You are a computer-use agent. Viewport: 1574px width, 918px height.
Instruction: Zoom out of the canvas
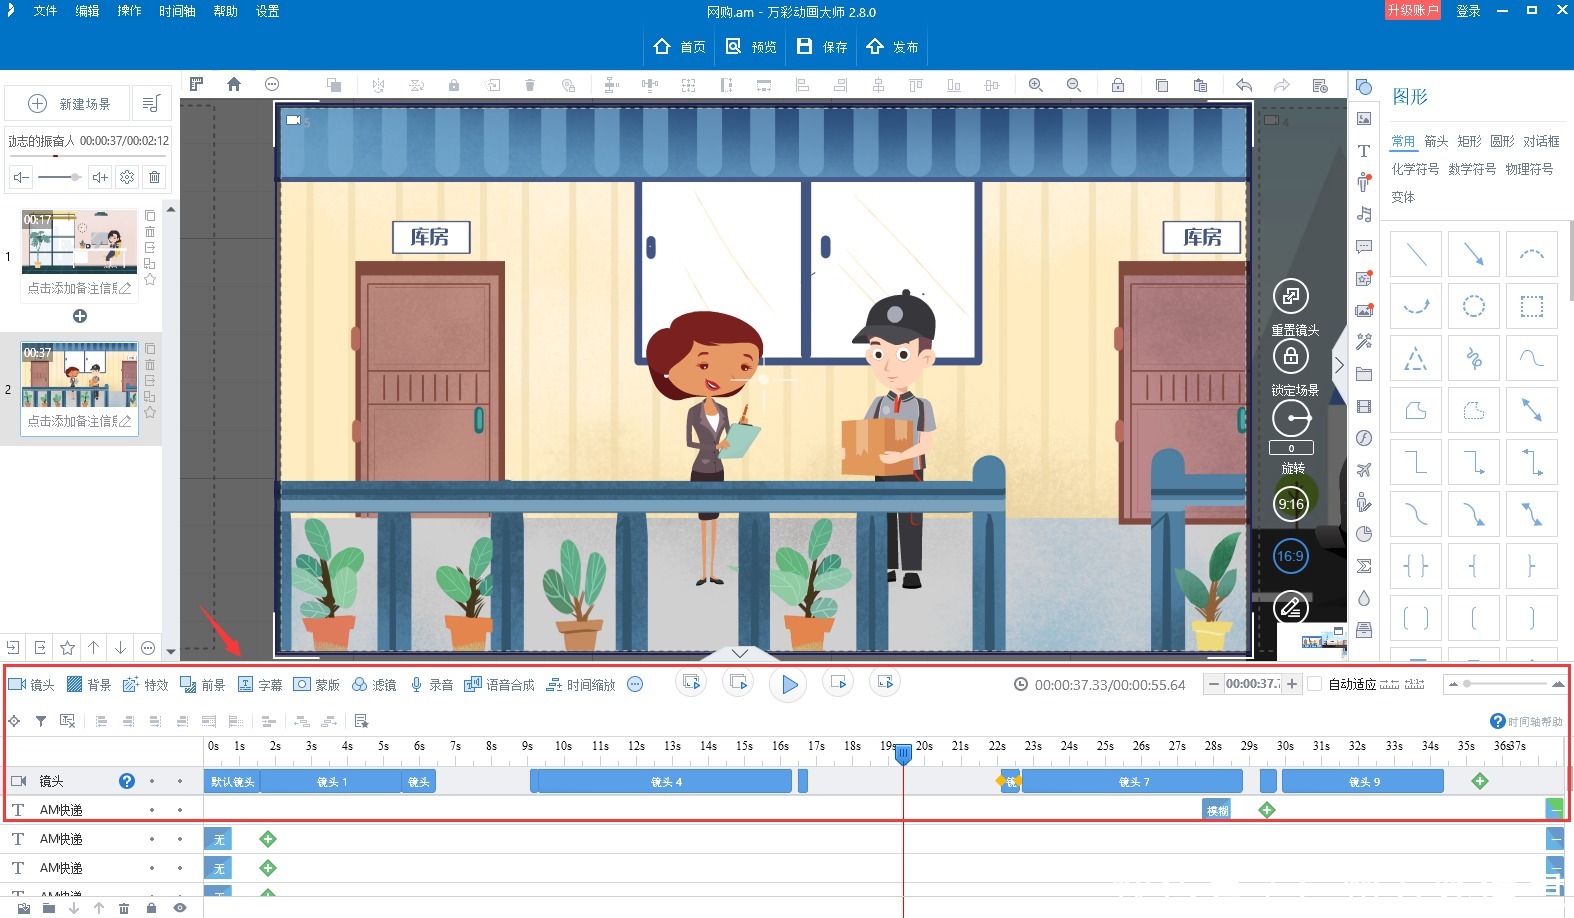point(1074,85)
